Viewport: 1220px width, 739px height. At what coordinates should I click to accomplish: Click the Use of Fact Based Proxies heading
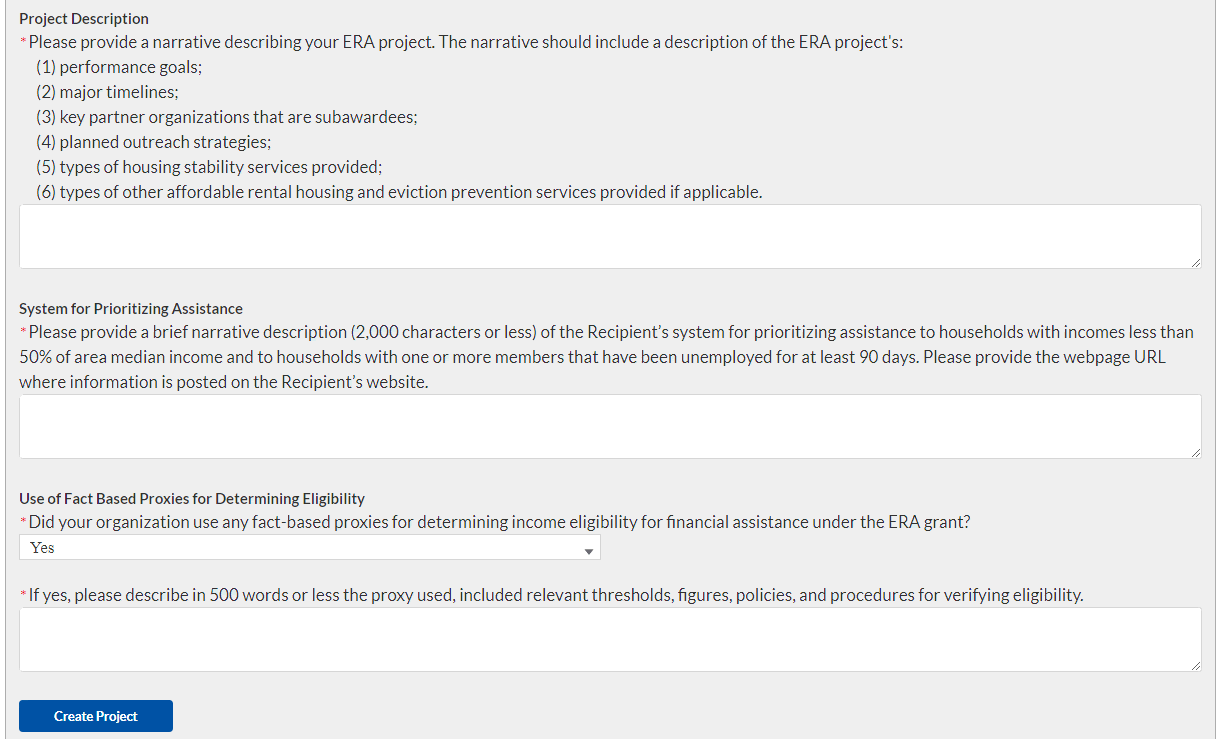(x=192, y=499)
